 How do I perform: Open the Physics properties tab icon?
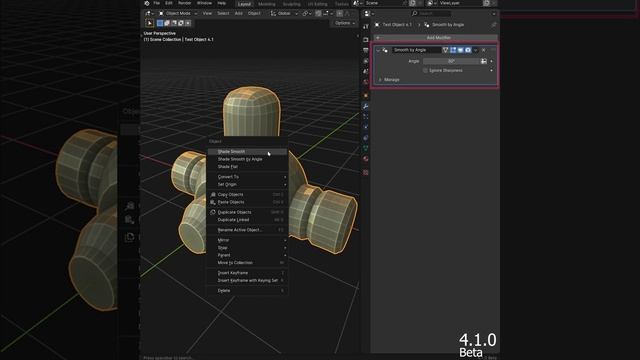click(366, 127)
